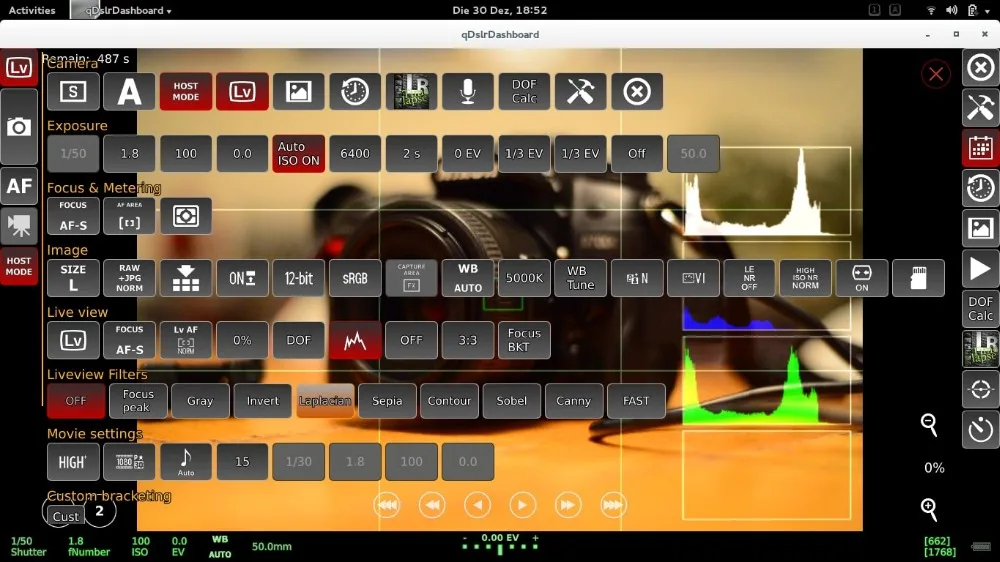The image size is (1000, 562).
Task: Select the OFF liveview filter
Action: click(x=76, y=401)
